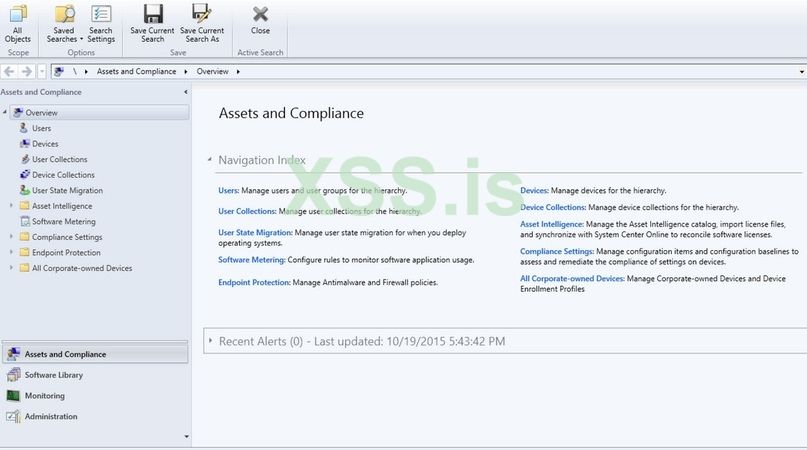Open the User State Migration link

tap(255, 233)
